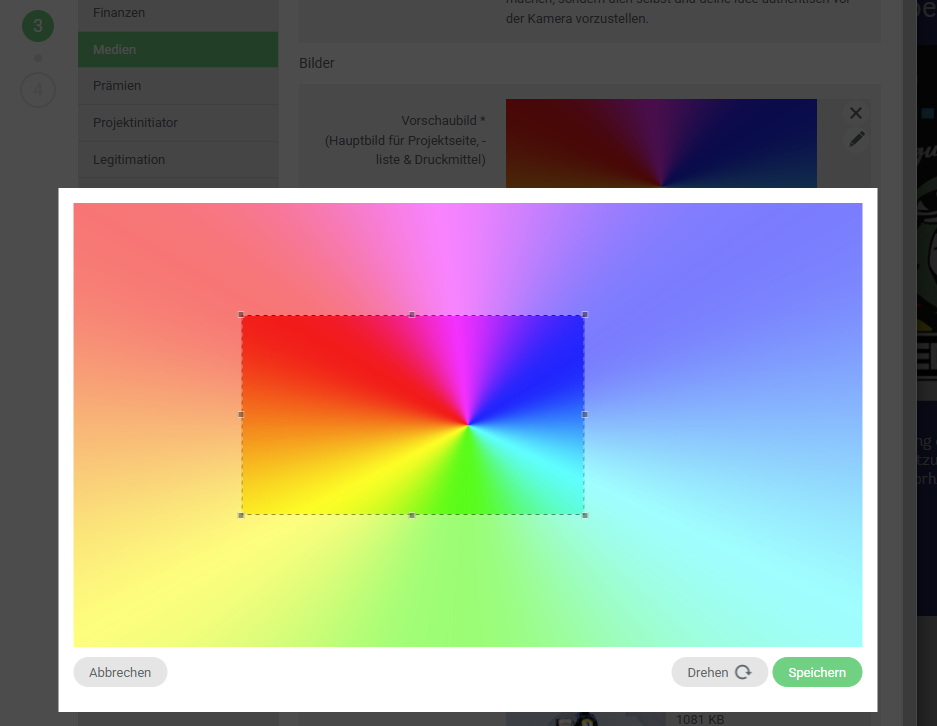Click the top-left crop handle

(241, 315)
